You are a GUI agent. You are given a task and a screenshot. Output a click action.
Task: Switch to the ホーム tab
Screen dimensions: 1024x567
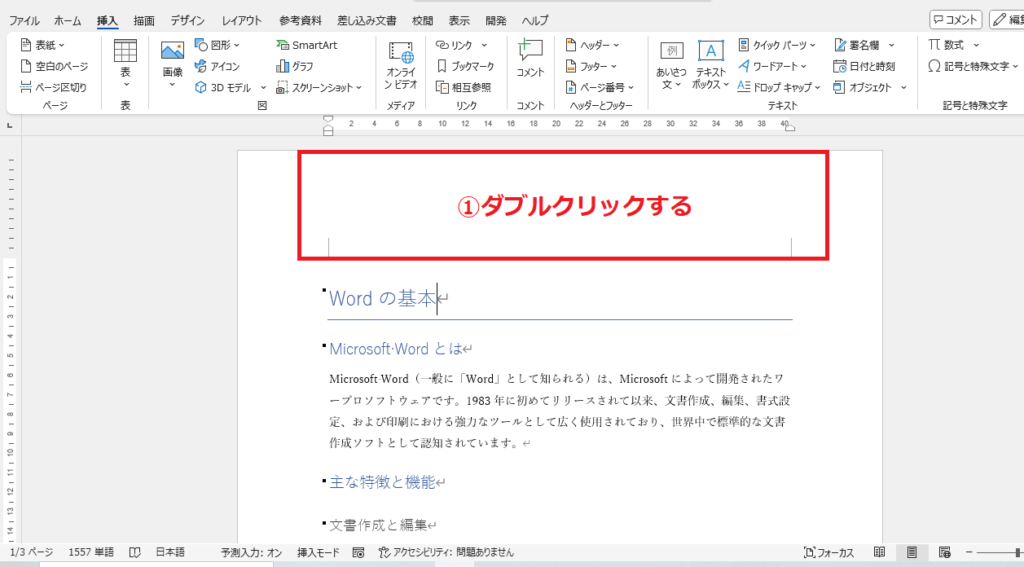67,20
